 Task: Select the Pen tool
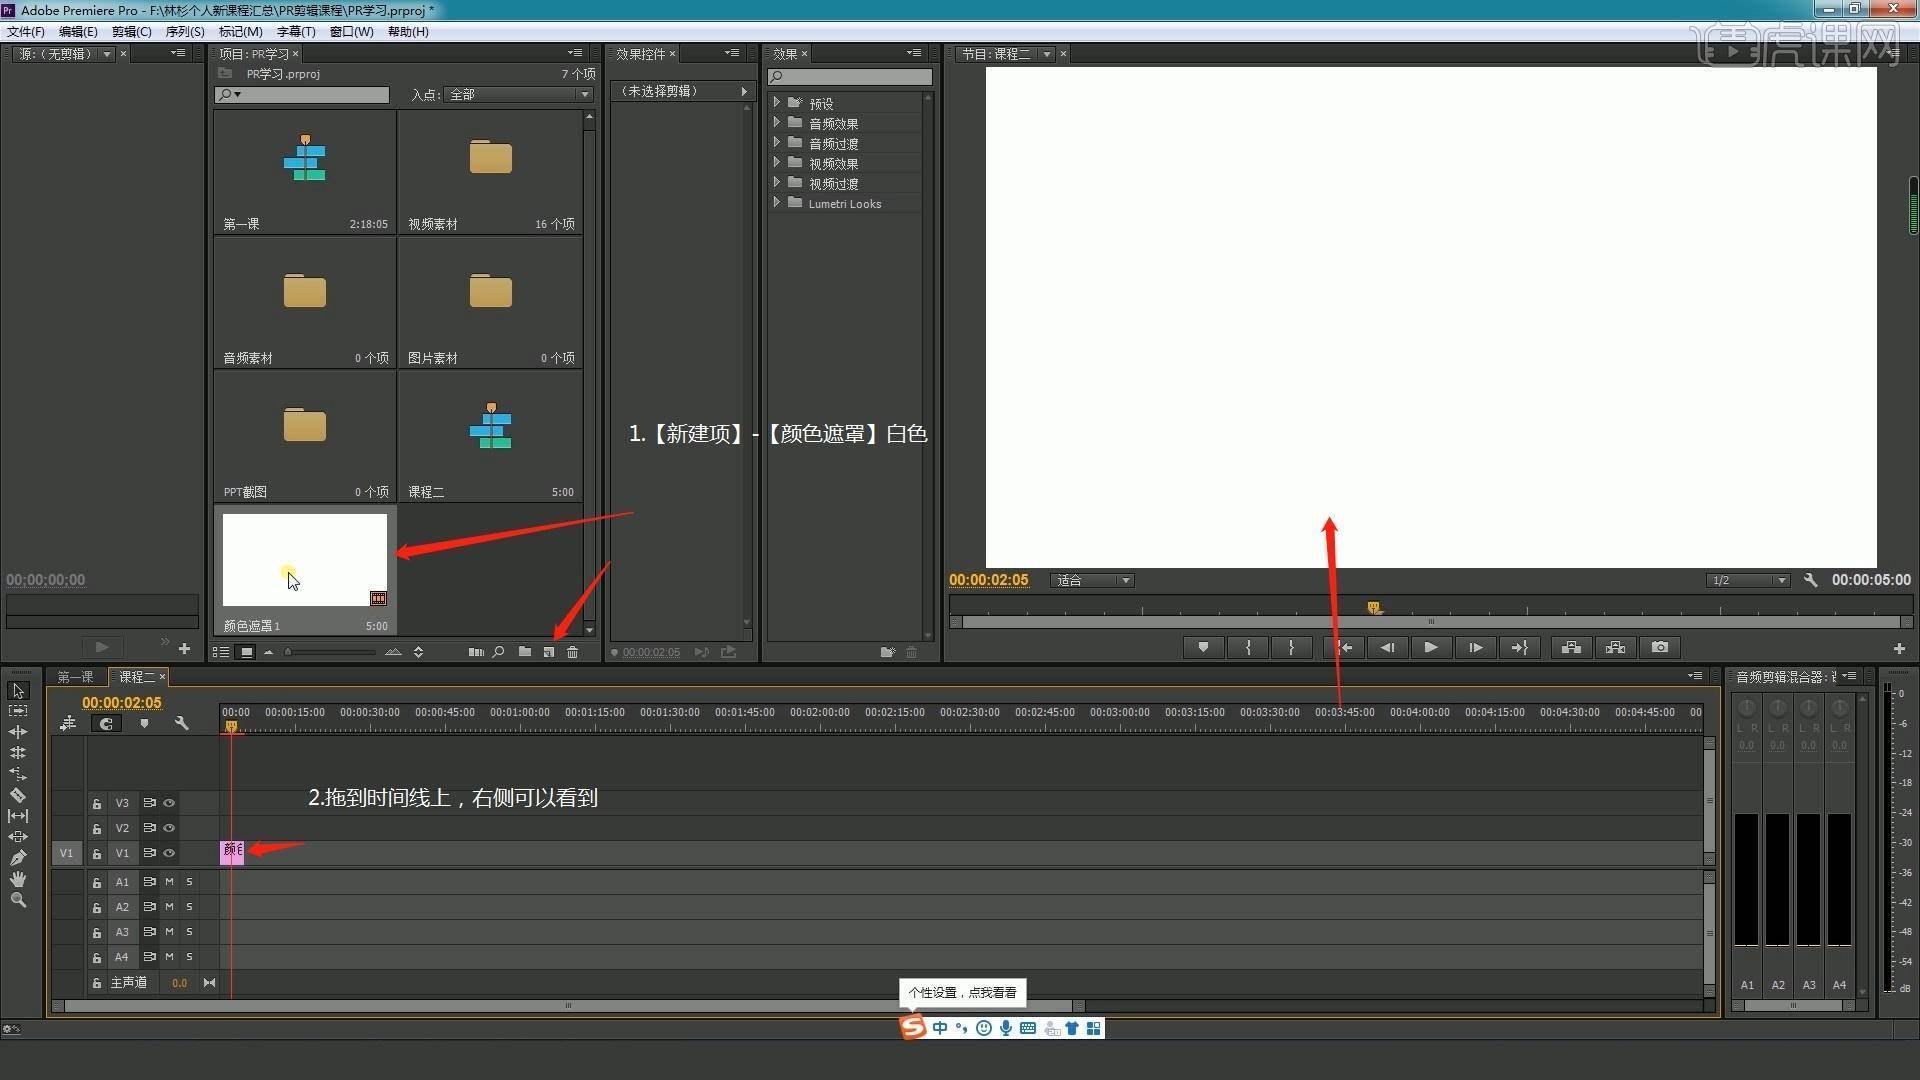point(18,858)
